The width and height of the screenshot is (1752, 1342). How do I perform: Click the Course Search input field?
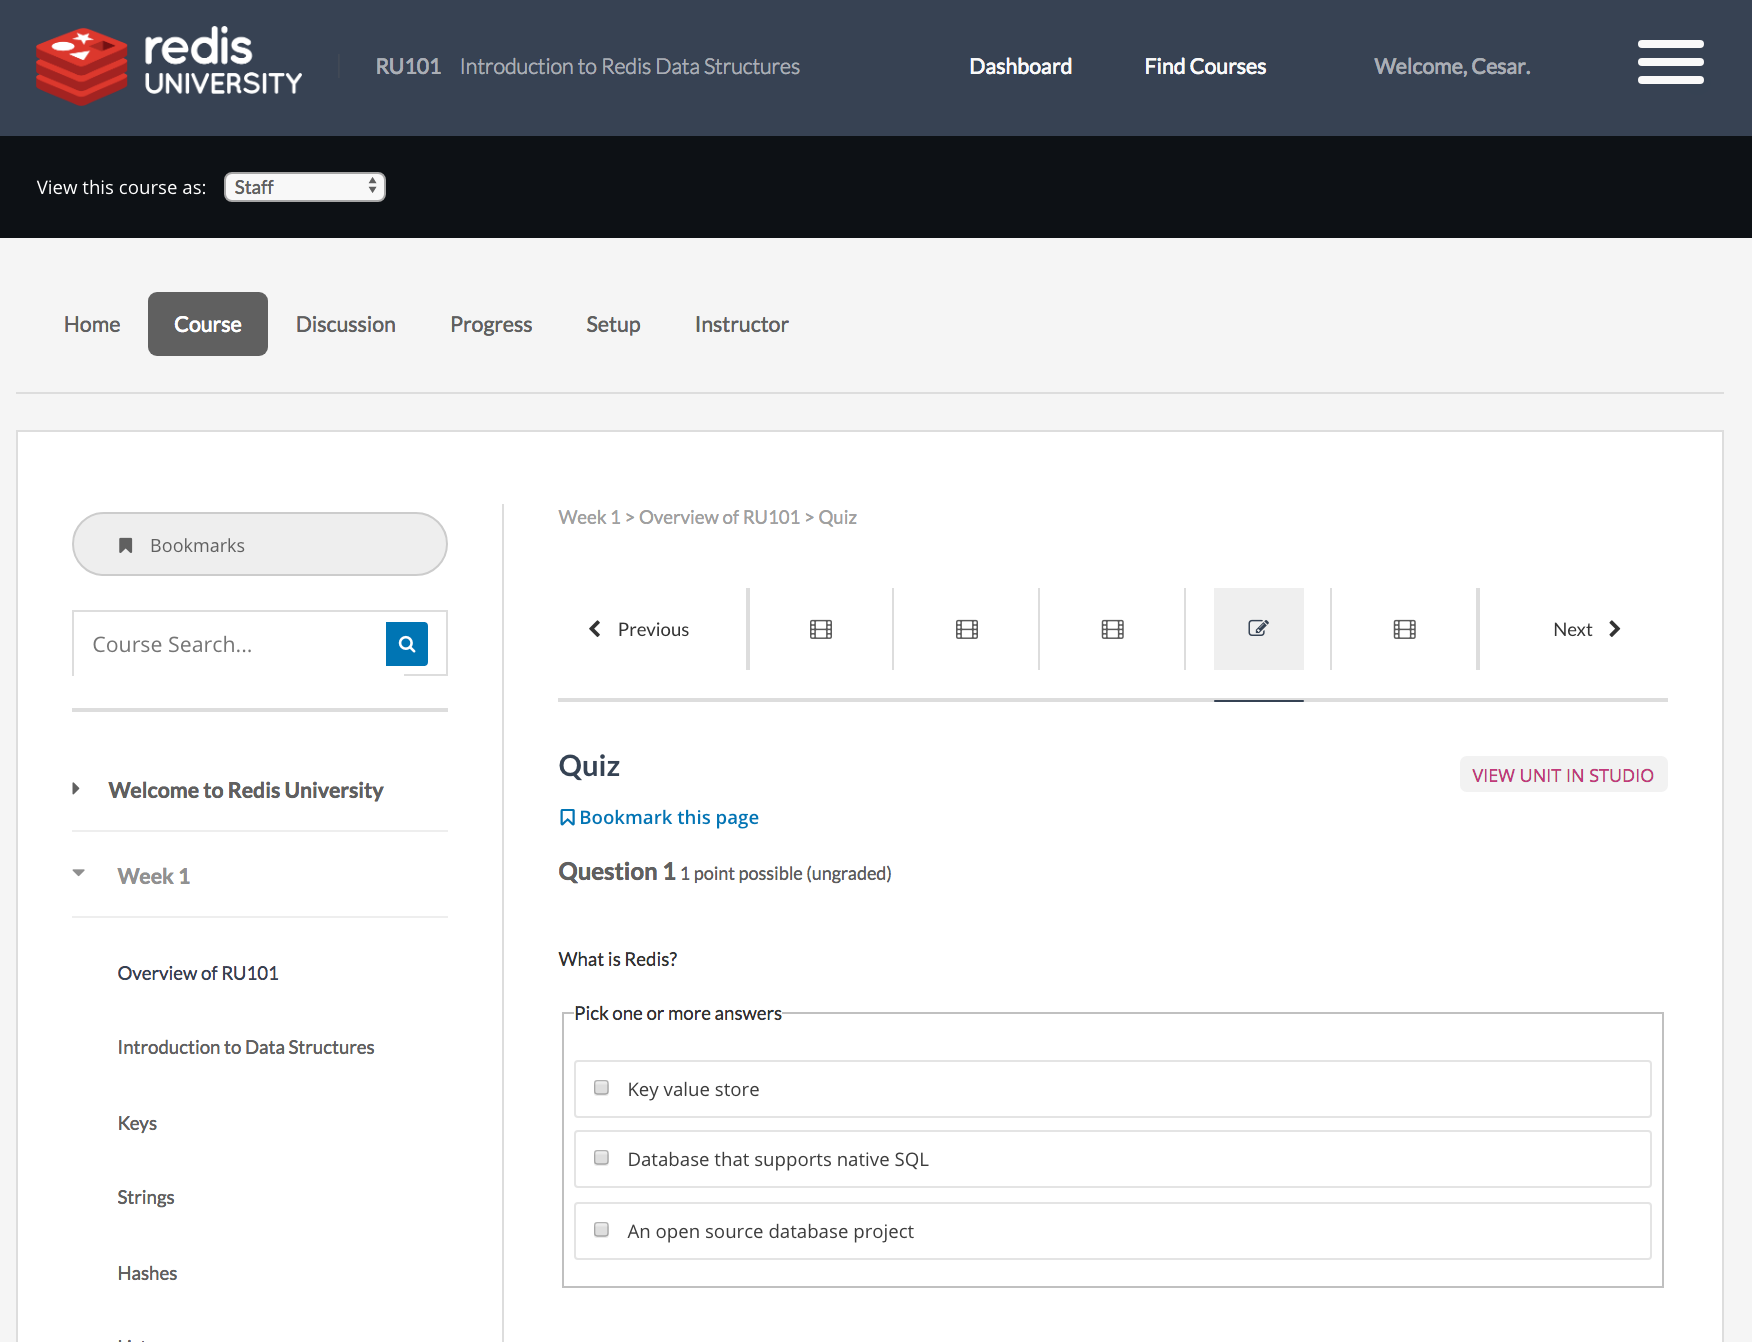pos(230,644)
